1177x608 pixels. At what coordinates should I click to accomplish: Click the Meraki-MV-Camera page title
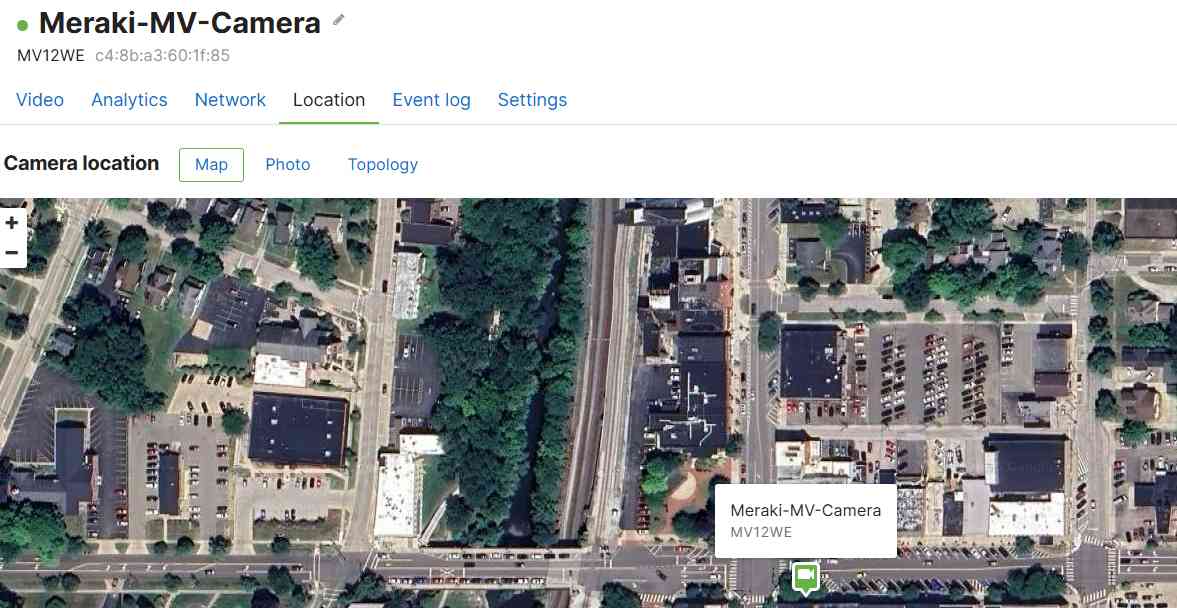click(x=179, y=23)
